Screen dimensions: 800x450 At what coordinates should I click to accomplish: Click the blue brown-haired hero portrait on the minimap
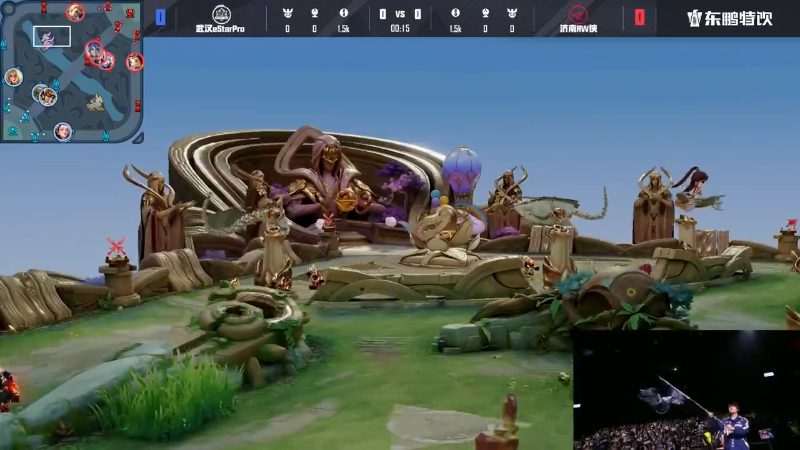click(48, 96)
